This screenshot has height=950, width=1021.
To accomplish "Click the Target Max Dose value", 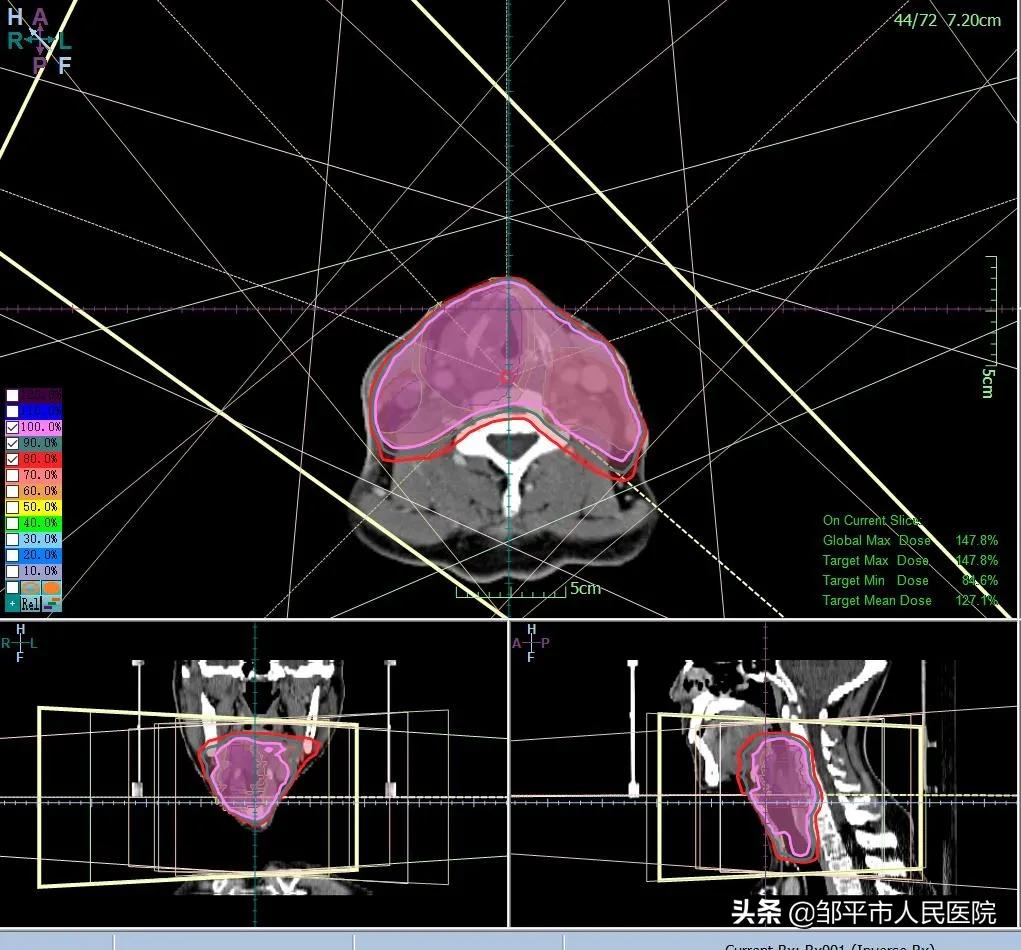I will 976,561.
